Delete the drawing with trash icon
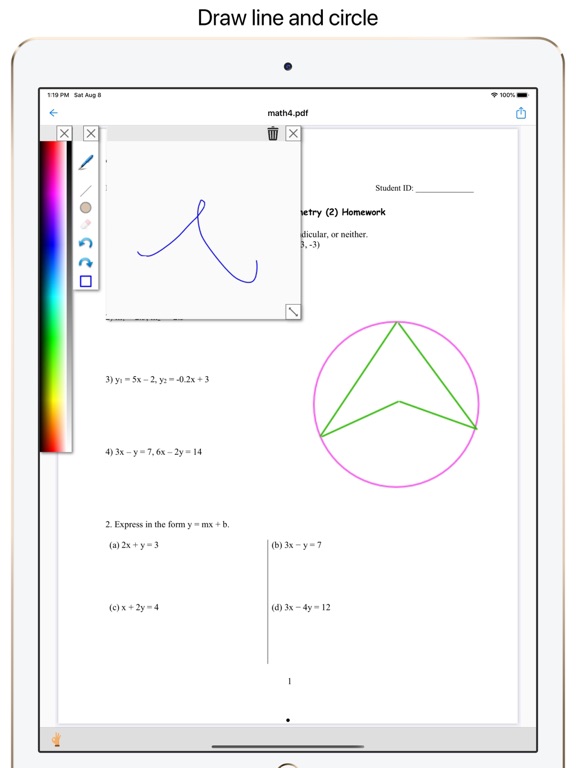This screenshot has height=768, width=576. [x=273, y=133]
